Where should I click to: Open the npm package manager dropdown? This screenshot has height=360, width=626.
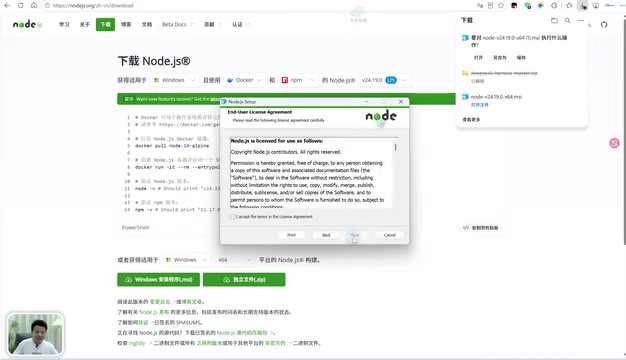pyautogui.click(x=297, y=80)
